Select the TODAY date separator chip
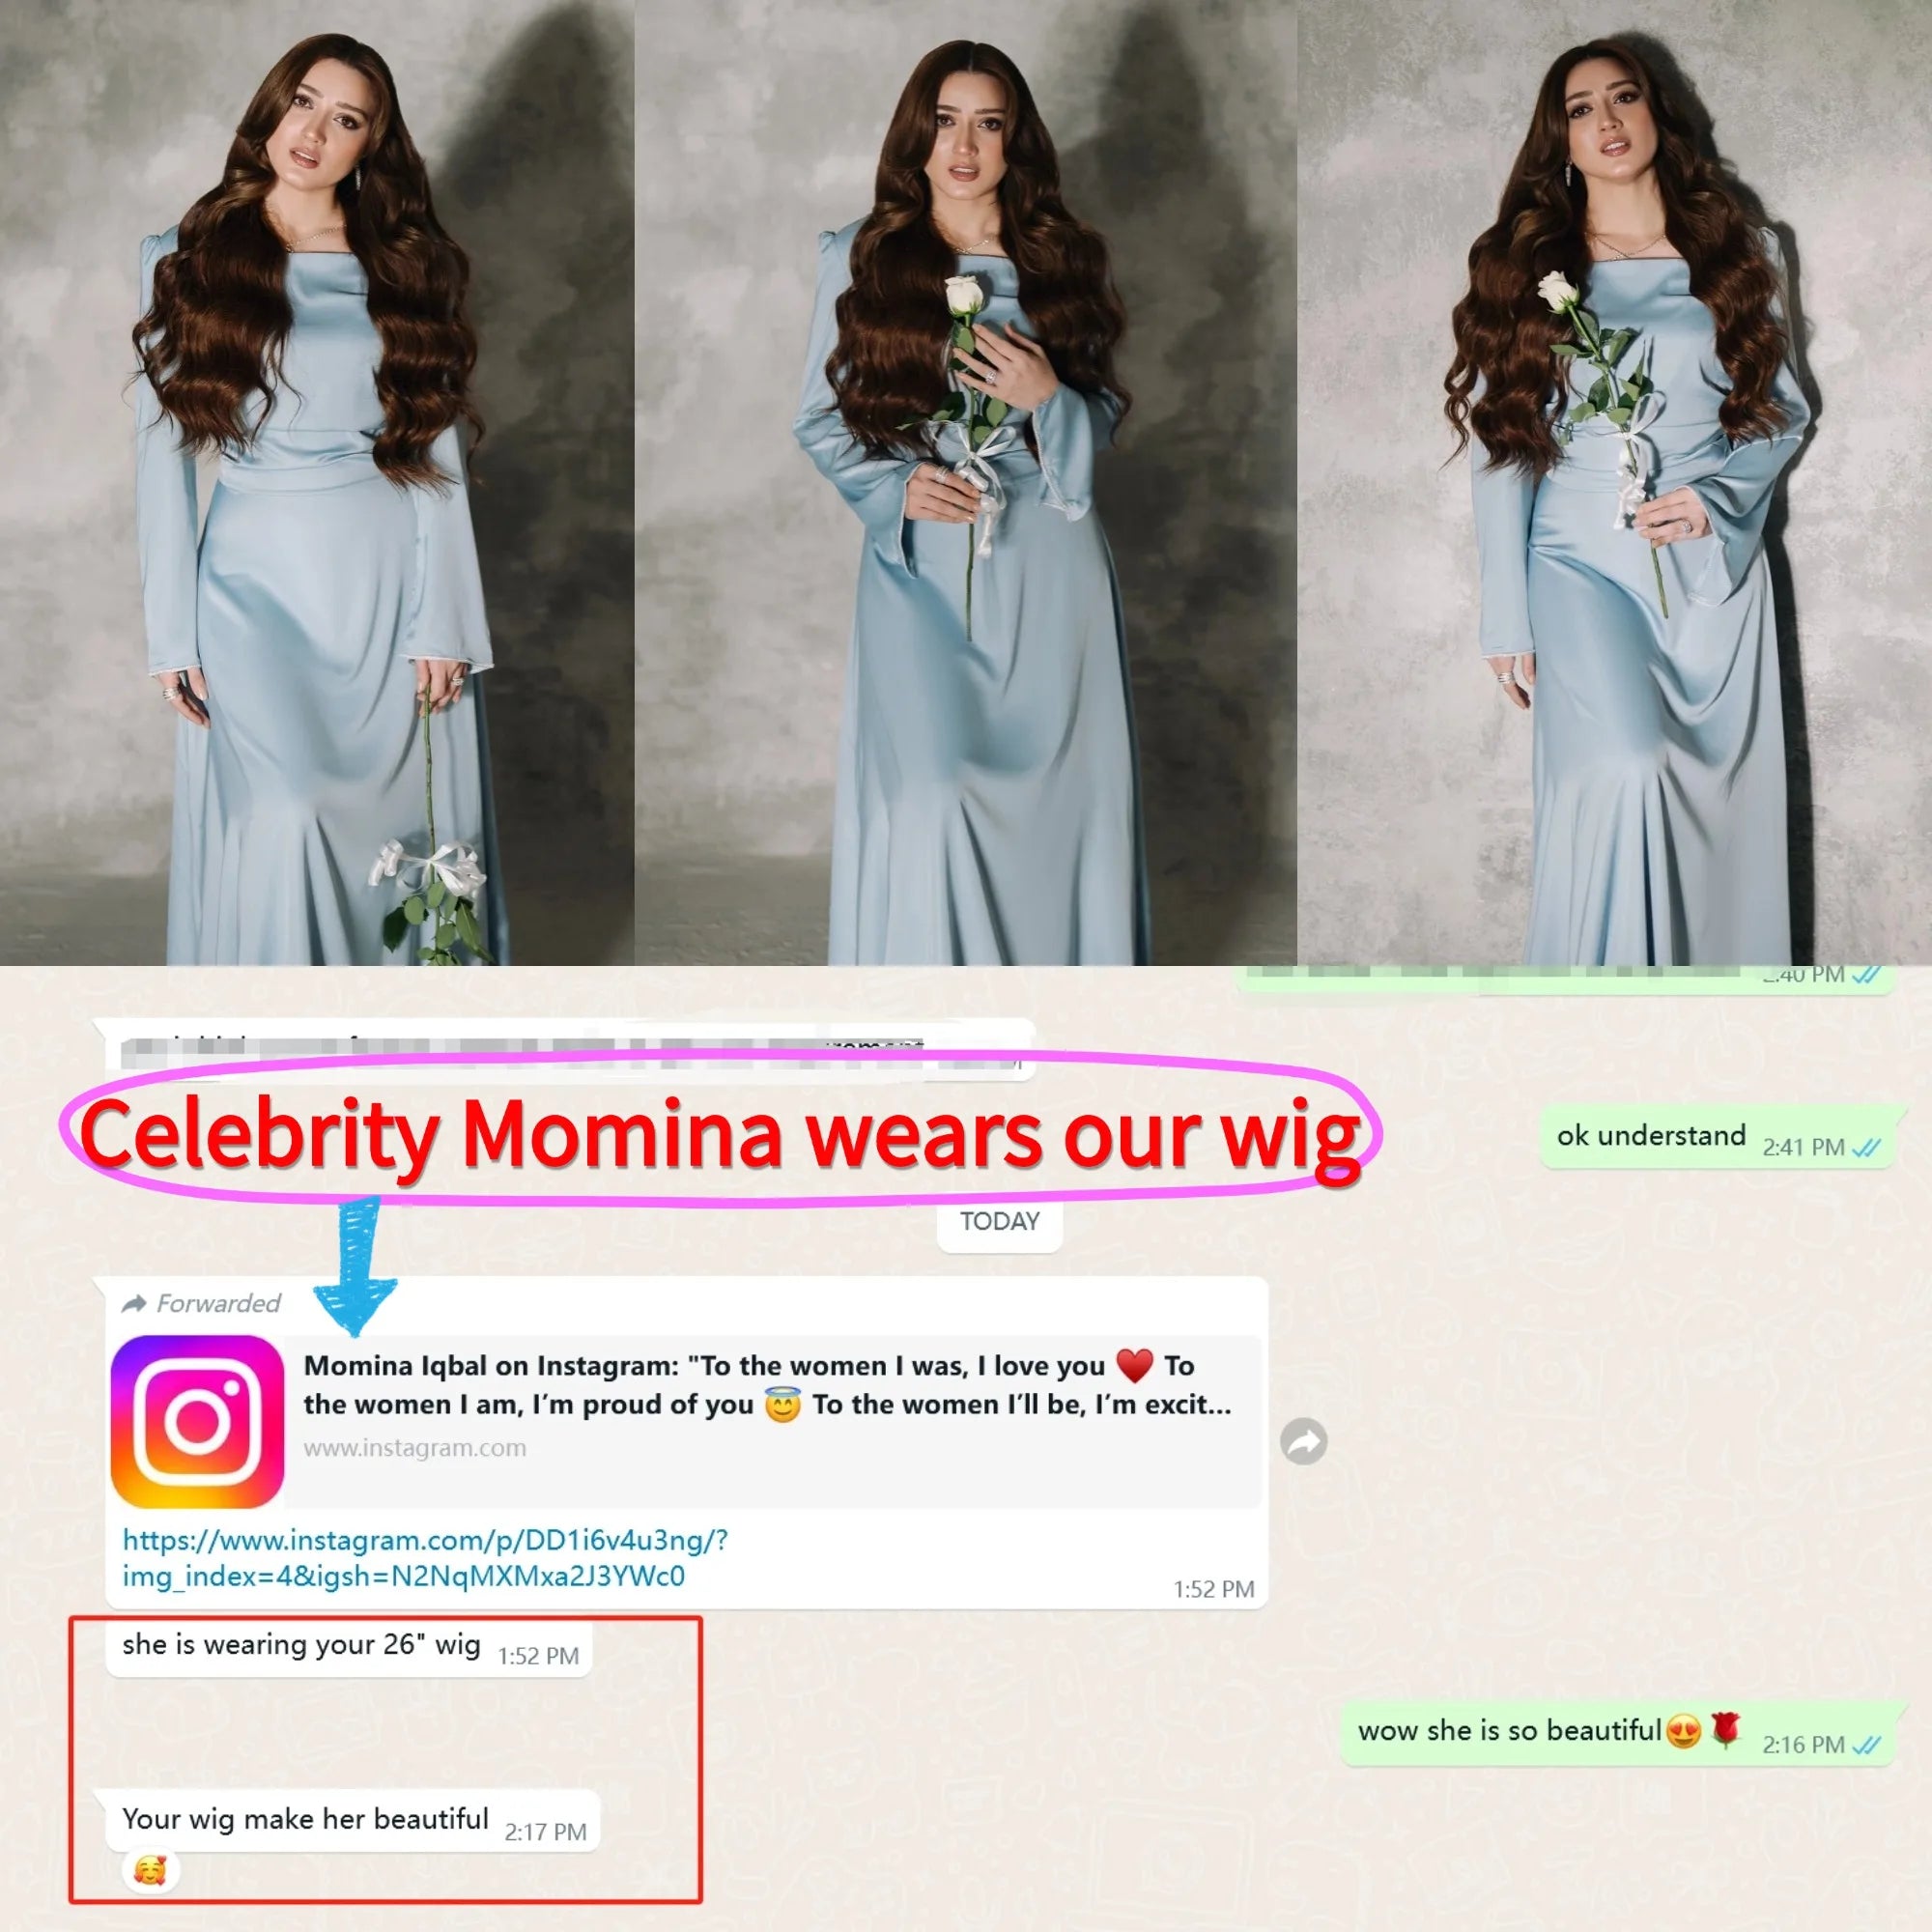The width and height of the screenshot is (1932, 1932). [999, 1221]
